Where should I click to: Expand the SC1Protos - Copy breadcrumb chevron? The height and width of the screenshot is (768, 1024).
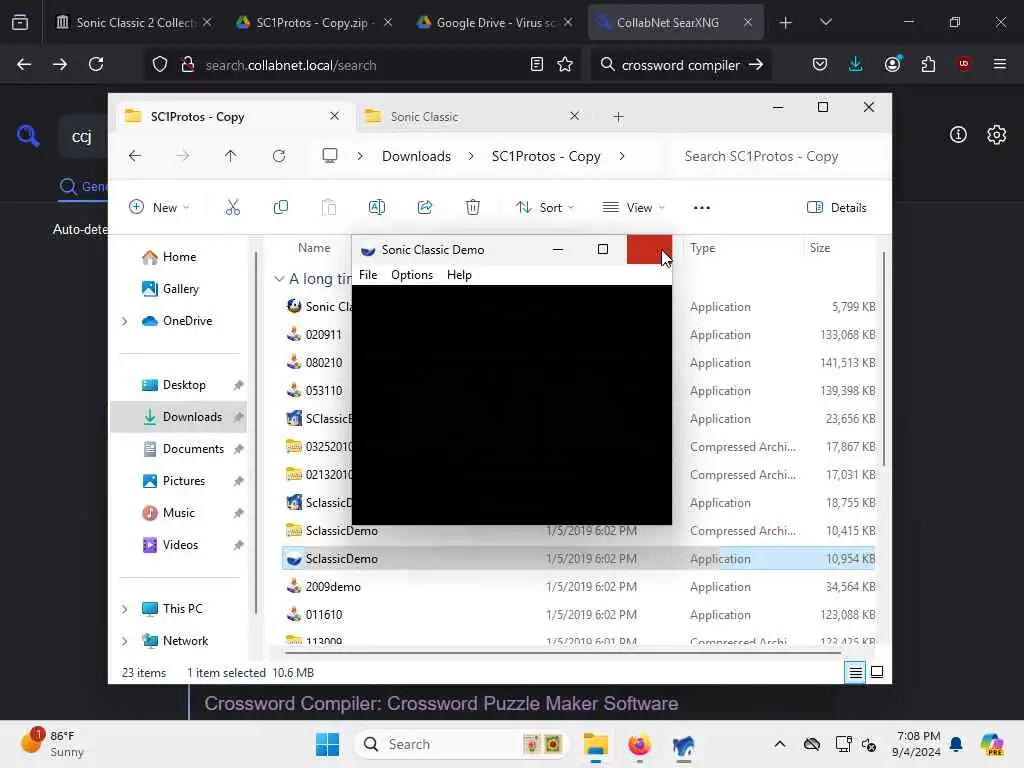(622, 156)
